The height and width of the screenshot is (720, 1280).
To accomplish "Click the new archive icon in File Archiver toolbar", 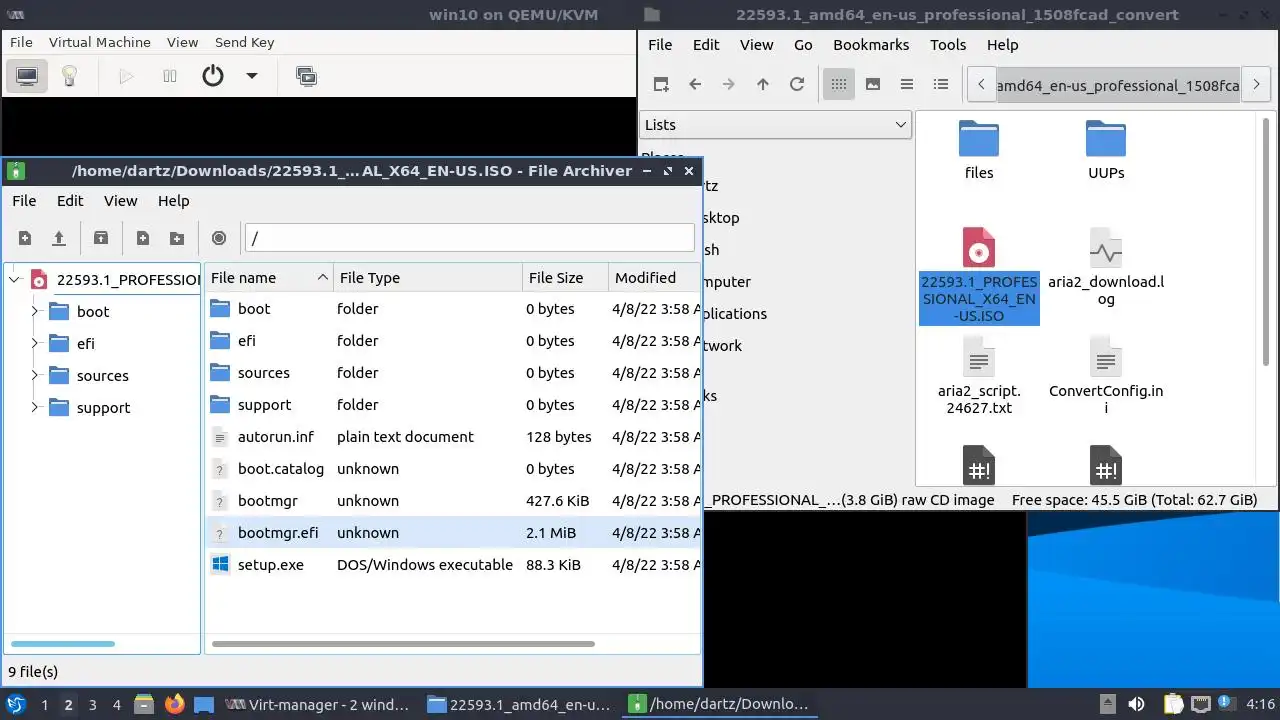I will (x=25, y=238).
